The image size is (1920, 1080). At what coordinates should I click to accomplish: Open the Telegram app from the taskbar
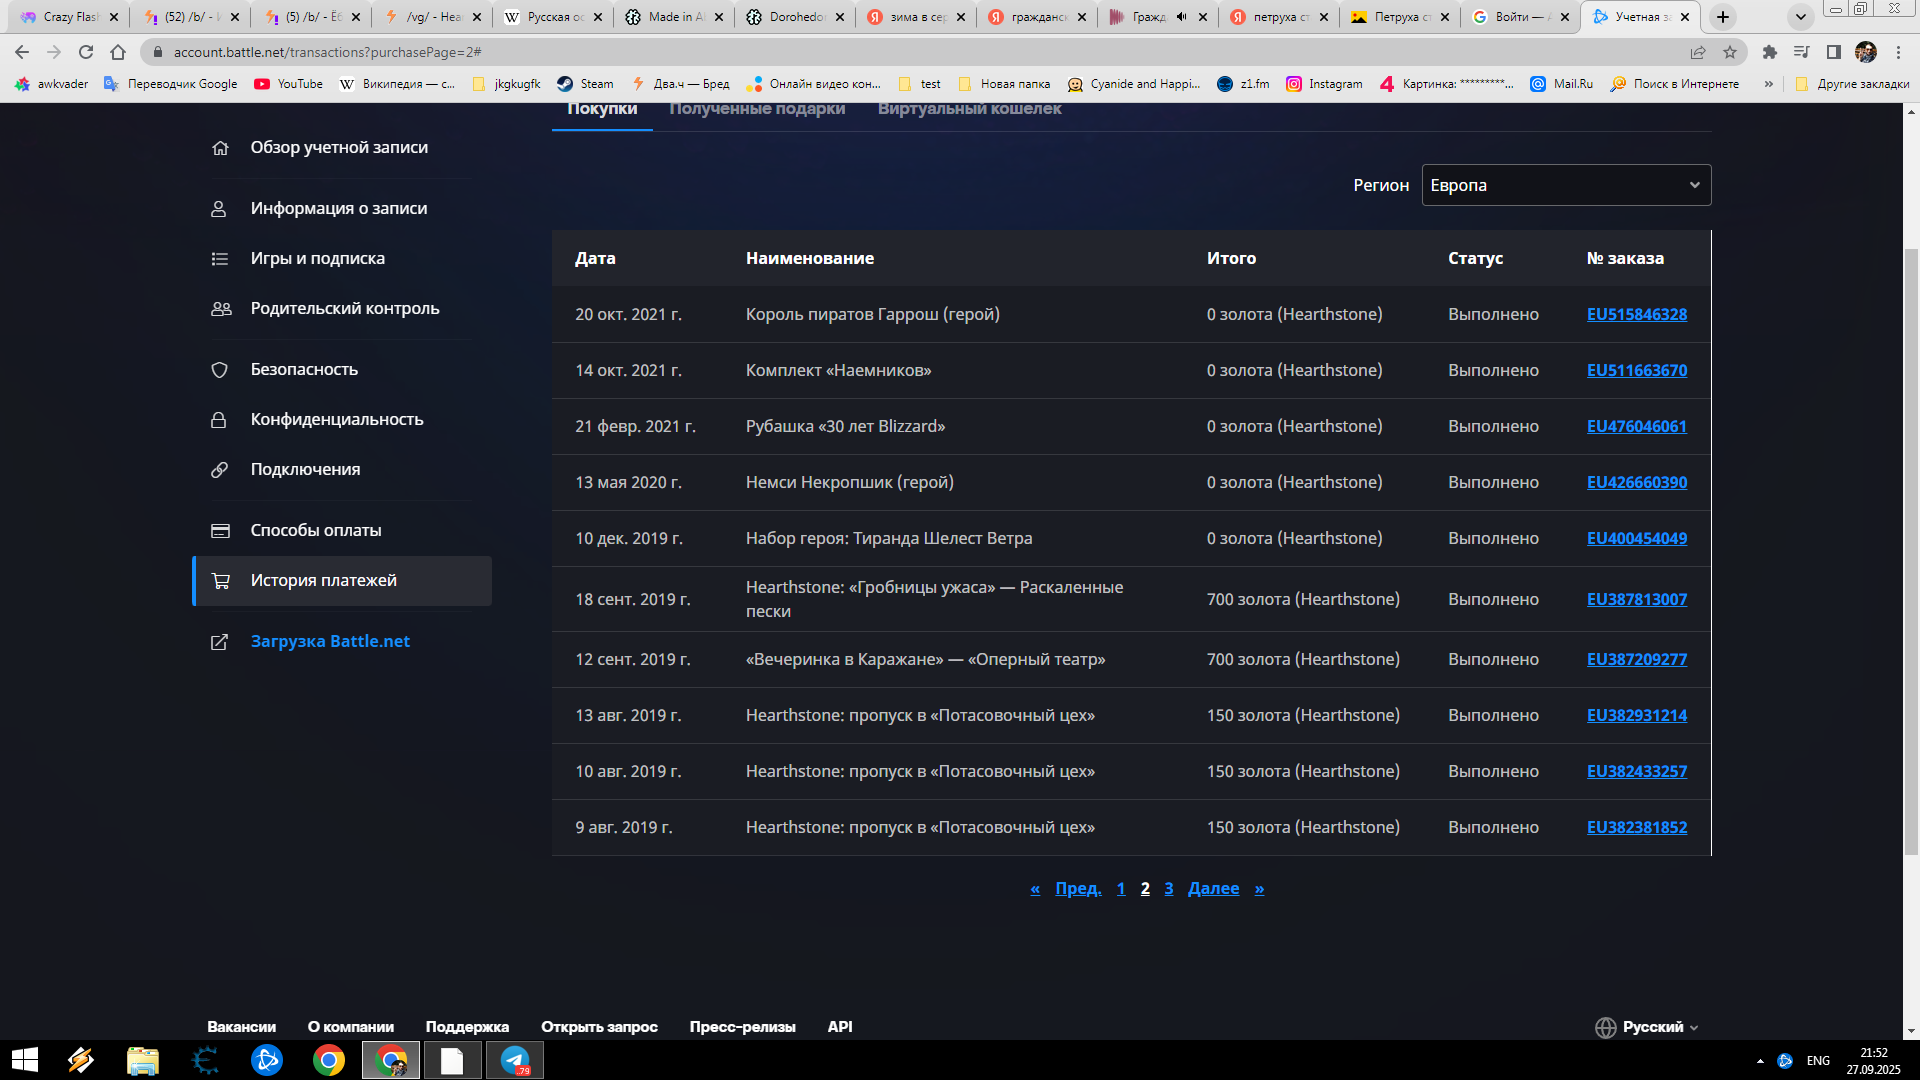point(515,1060)
